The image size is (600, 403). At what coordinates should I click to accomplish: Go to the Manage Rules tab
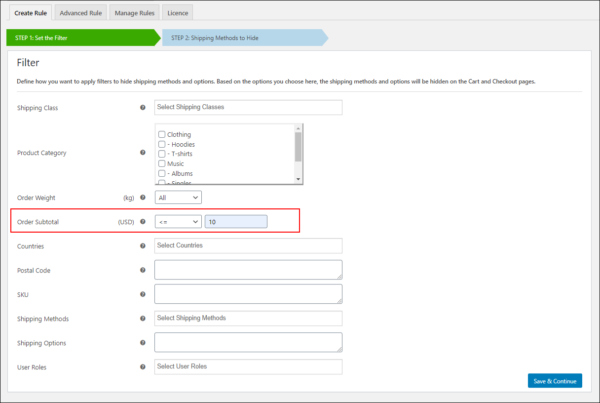pyautogui.click(x=134, y=13)
